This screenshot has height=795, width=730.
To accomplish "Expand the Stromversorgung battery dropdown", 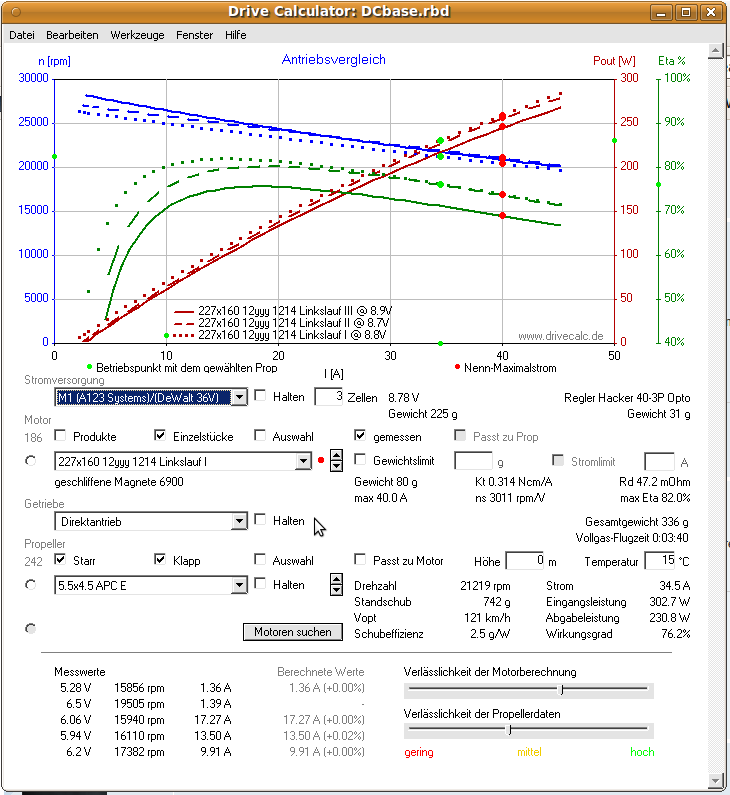I will pos(238,397).
